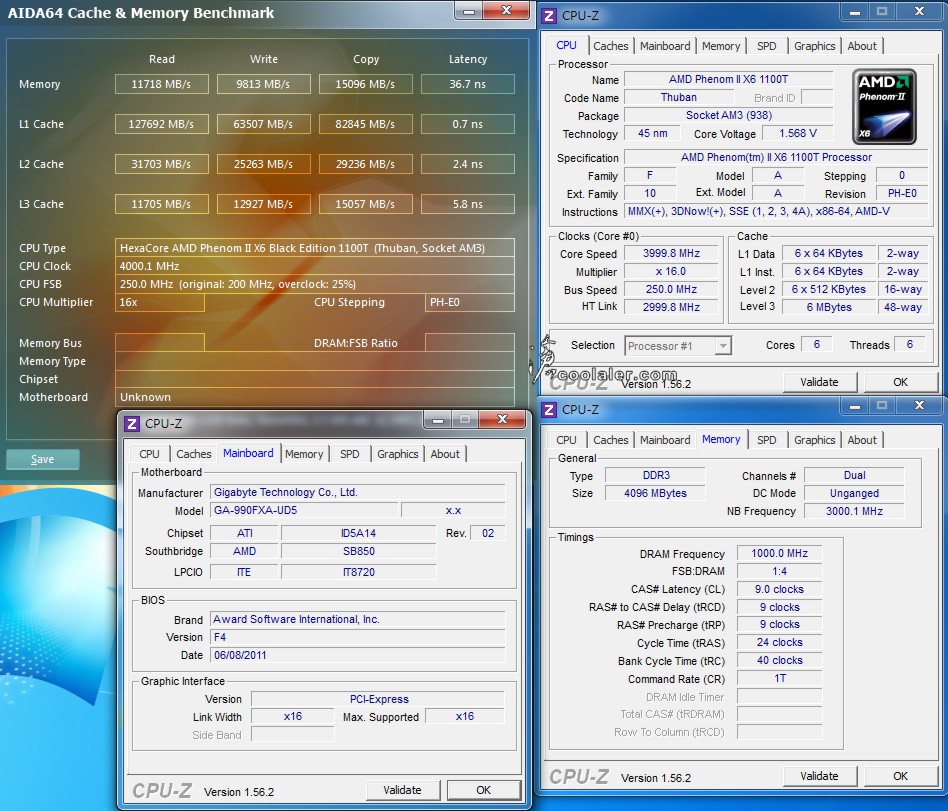
Task: Select Graphics tab in the Memory CPU-Z window
Action: tap(814, 440)
